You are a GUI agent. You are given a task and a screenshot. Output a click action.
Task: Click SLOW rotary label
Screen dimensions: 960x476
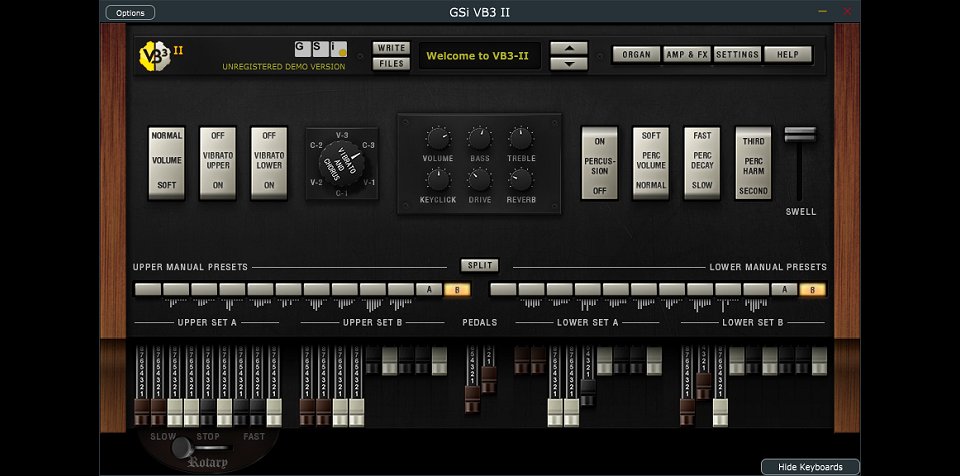coord(163,437)
